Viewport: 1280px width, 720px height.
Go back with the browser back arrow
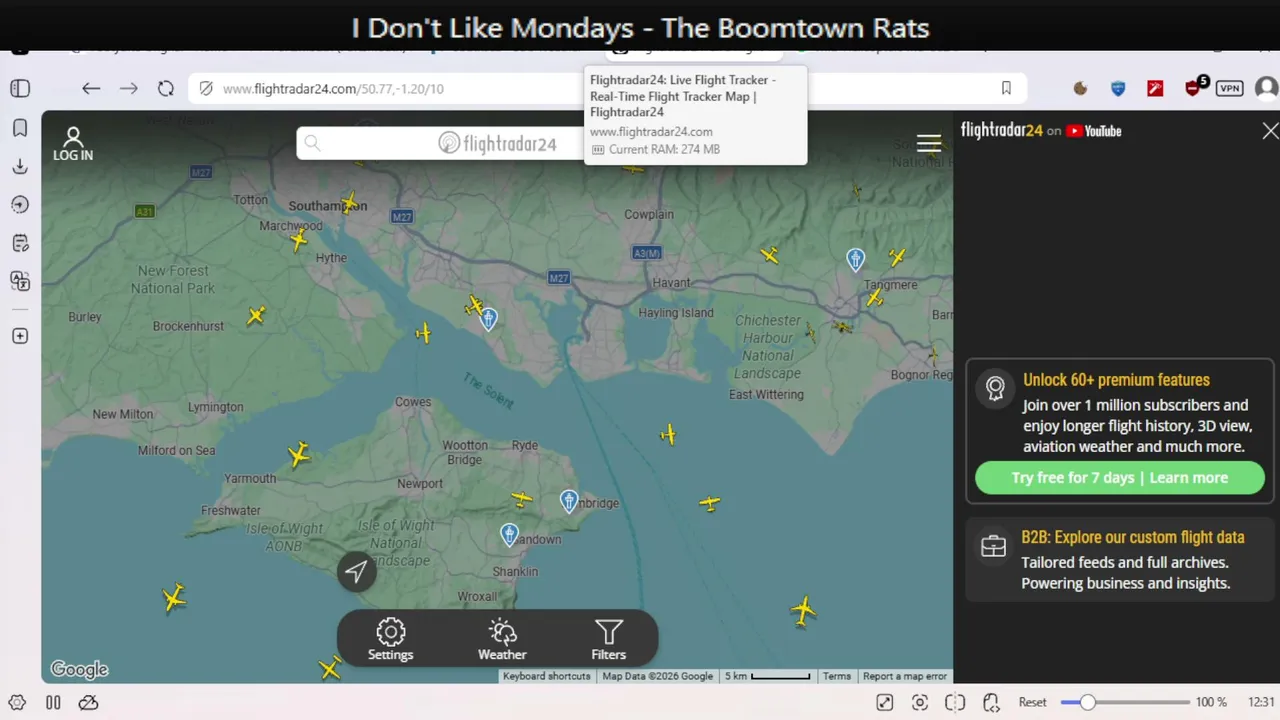tap(91, 88)
